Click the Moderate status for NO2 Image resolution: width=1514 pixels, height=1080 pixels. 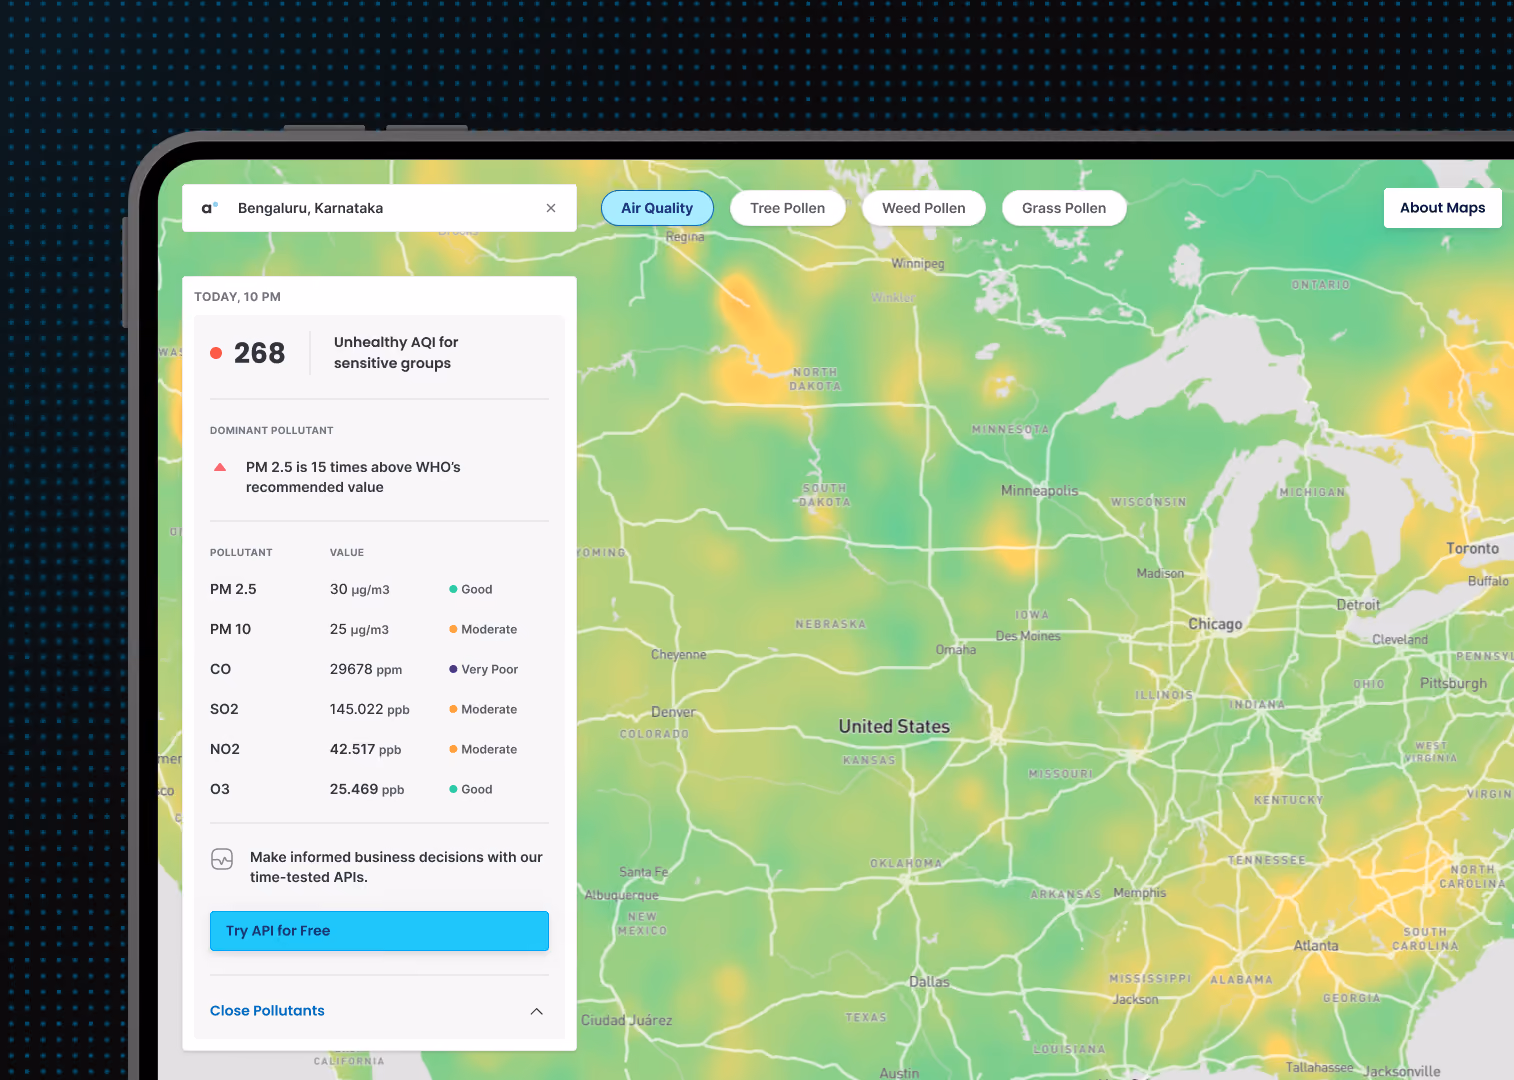(483, 749)
